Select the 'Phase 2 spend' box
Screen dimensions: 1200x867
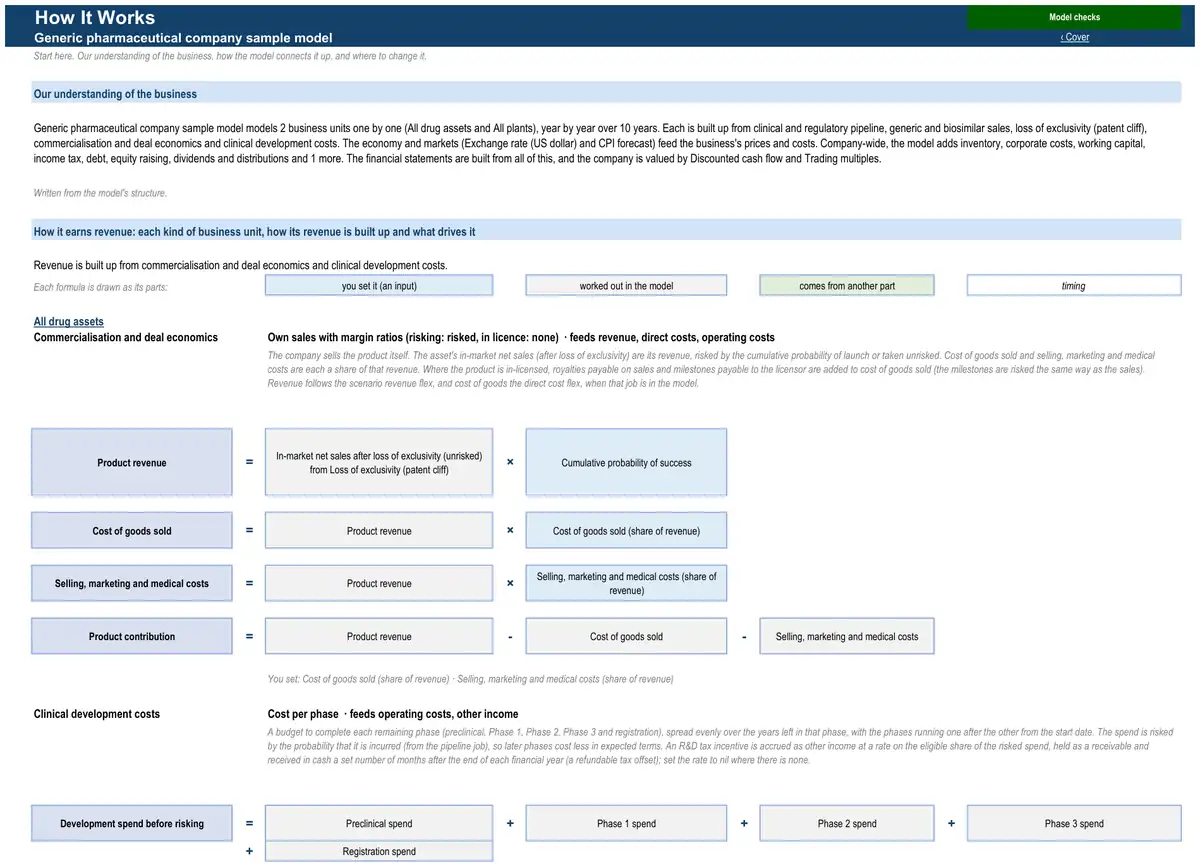(x=847, y=824)
